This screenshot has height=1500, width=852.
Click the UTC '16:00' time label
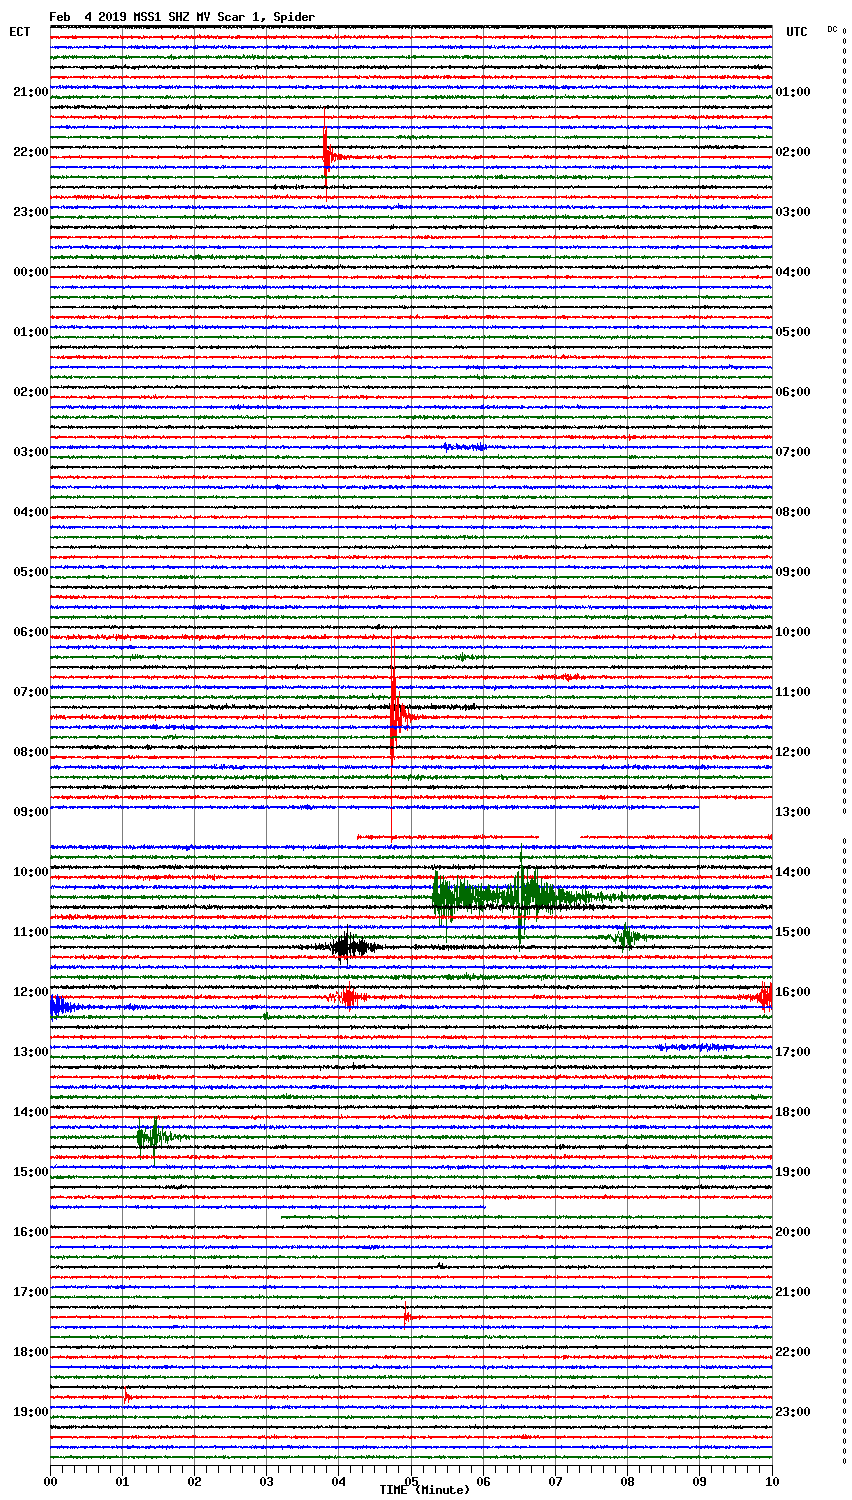point(793,992)
